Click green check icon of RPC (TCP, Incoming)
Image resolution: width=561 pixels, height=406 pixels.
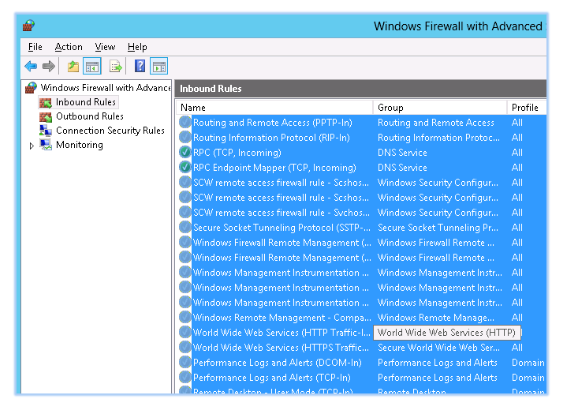tap(185, 152)
